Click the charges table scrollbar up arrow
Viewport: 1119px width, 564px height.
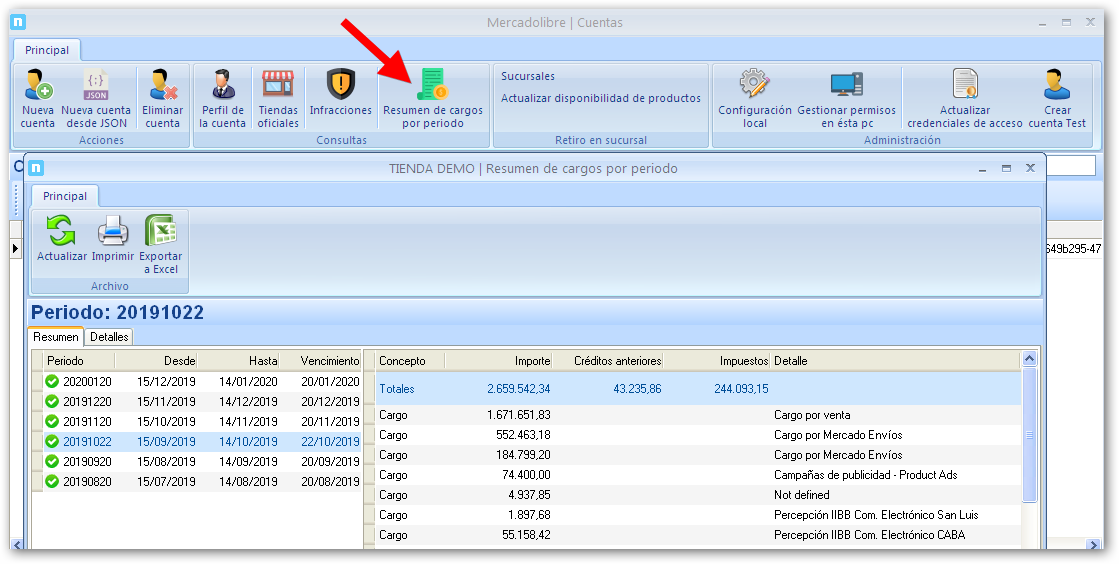pos(1029,359)
